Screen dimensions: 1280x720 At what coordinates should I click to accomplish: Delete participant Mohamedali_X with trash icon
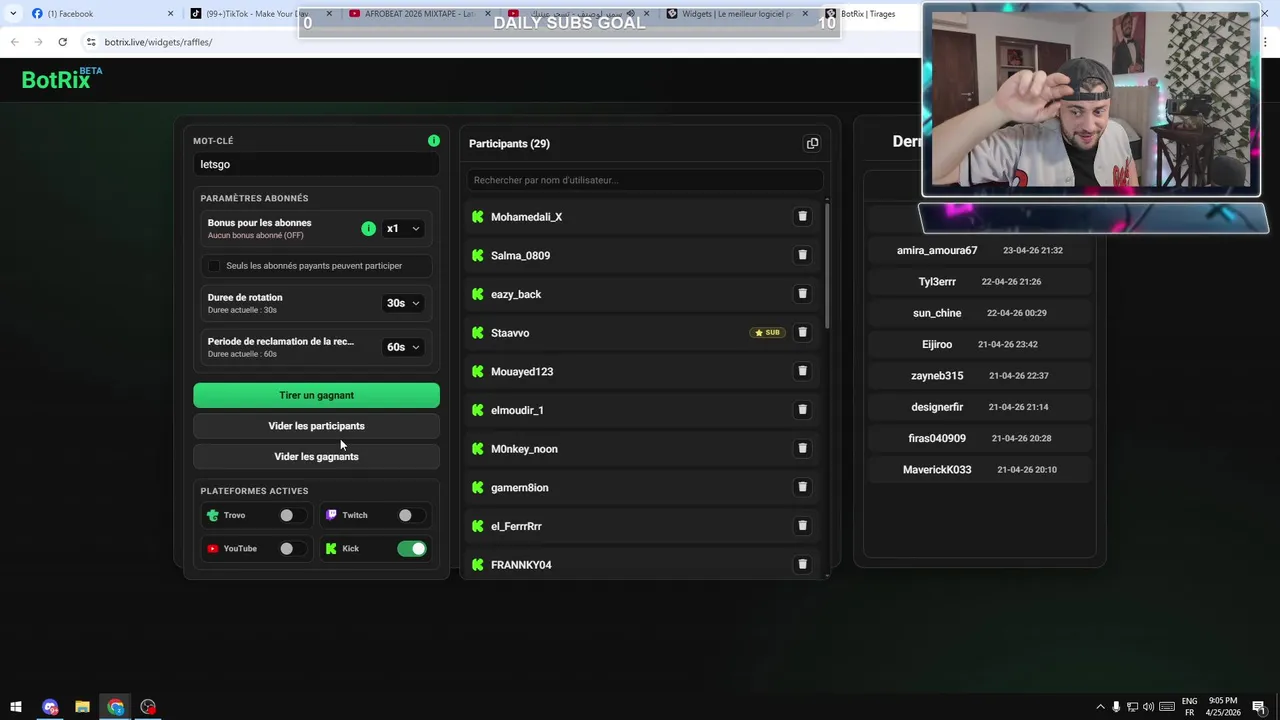pyautogui.click(x=802, y=216)
